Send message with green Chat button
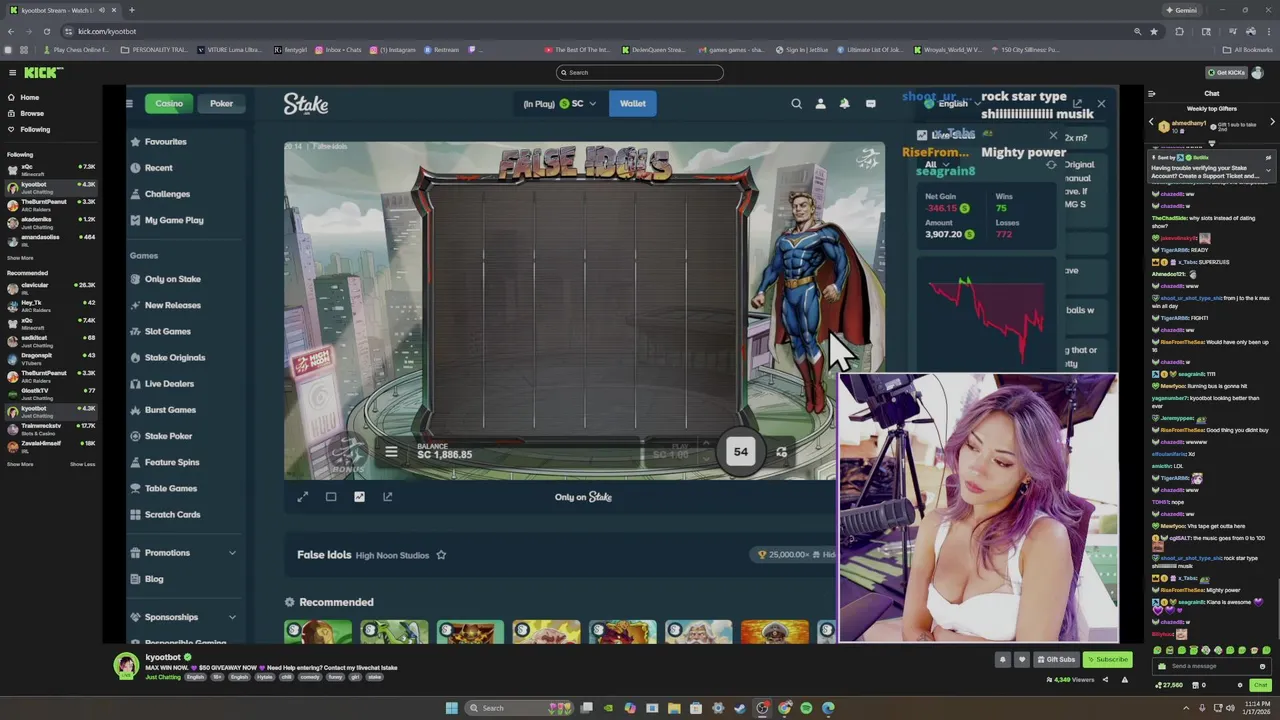 [x=1260, y=685]
